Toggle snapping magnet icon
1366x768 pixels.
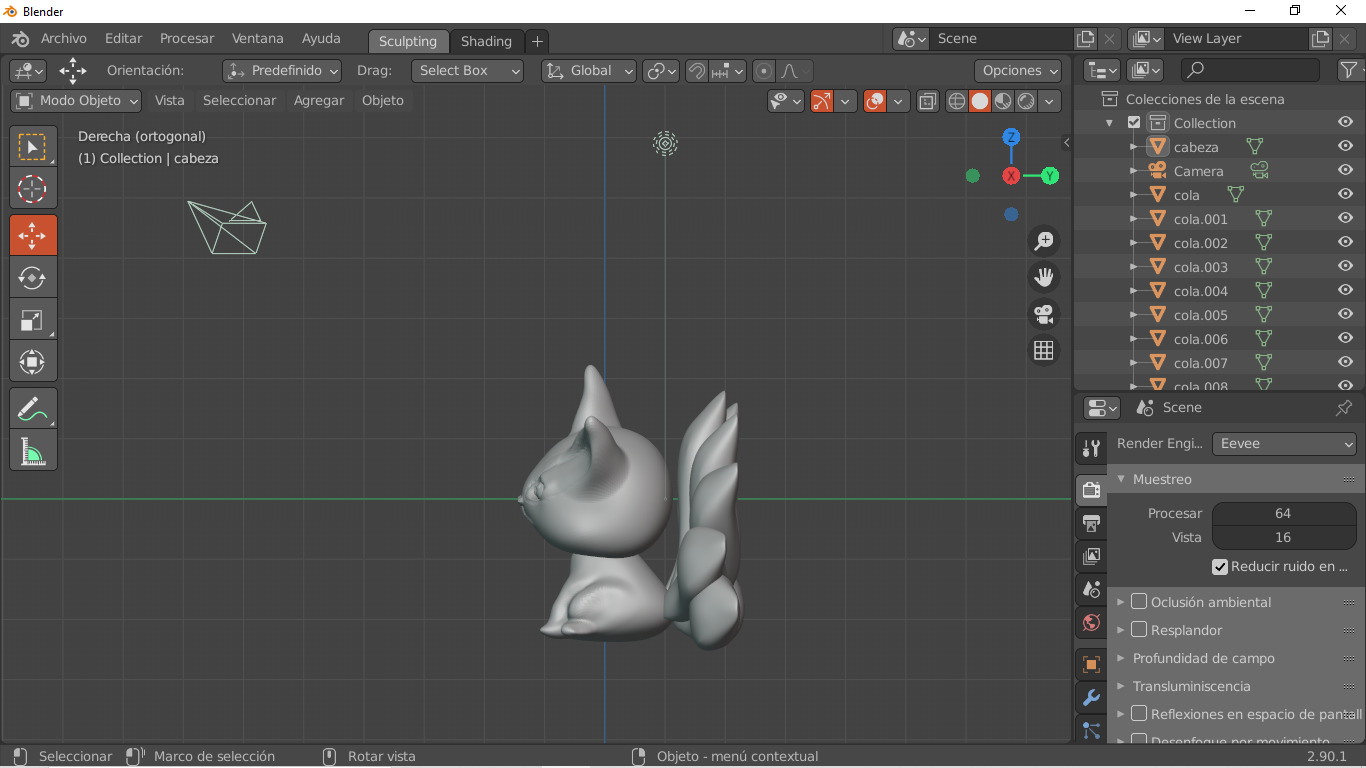[x=697, y=71]
